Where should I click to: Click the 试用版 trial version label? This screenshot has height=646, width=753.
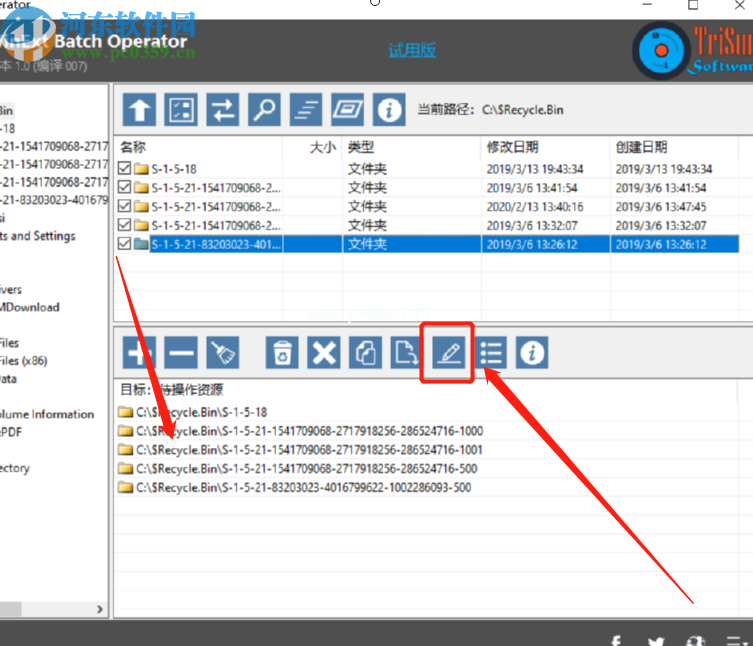(x=412, y=50)
